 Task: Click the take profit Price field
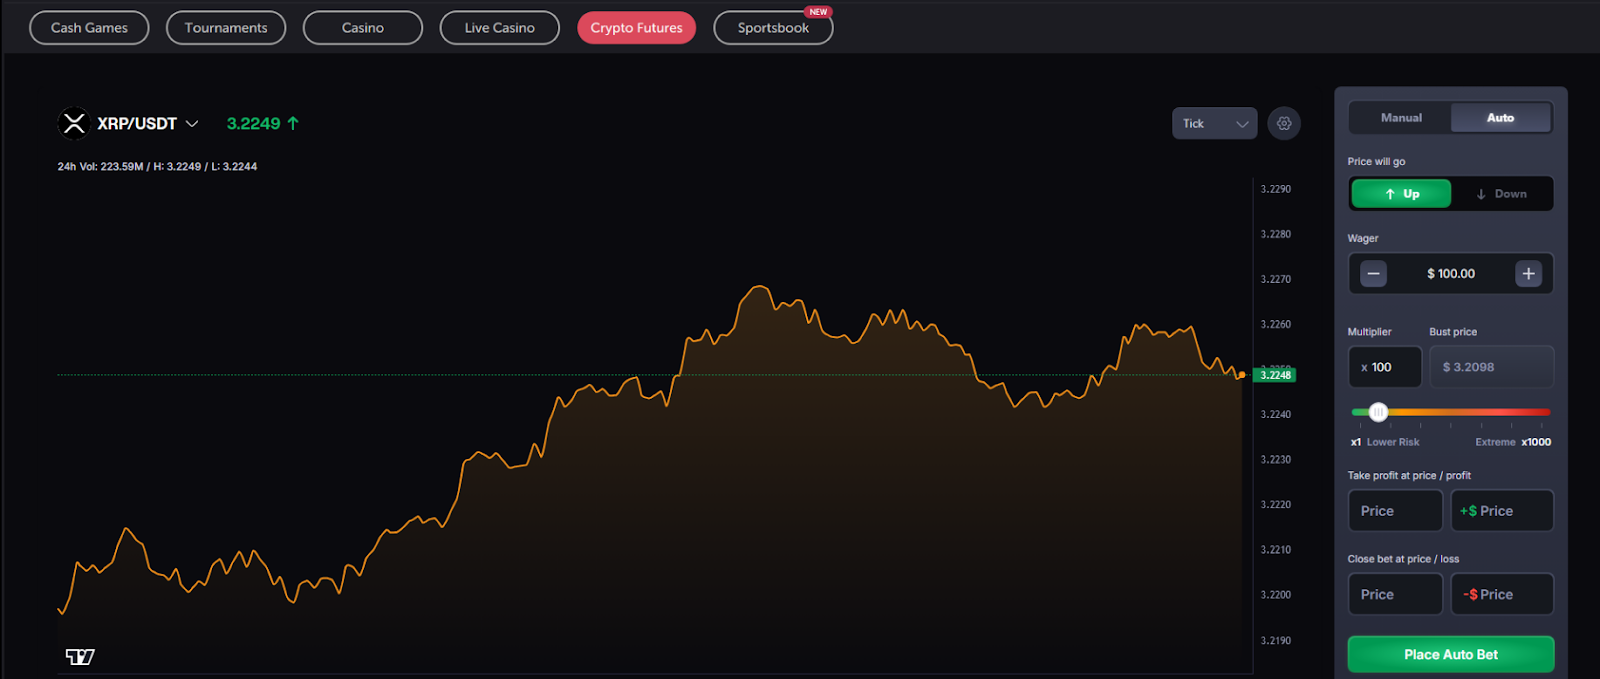1395,511
